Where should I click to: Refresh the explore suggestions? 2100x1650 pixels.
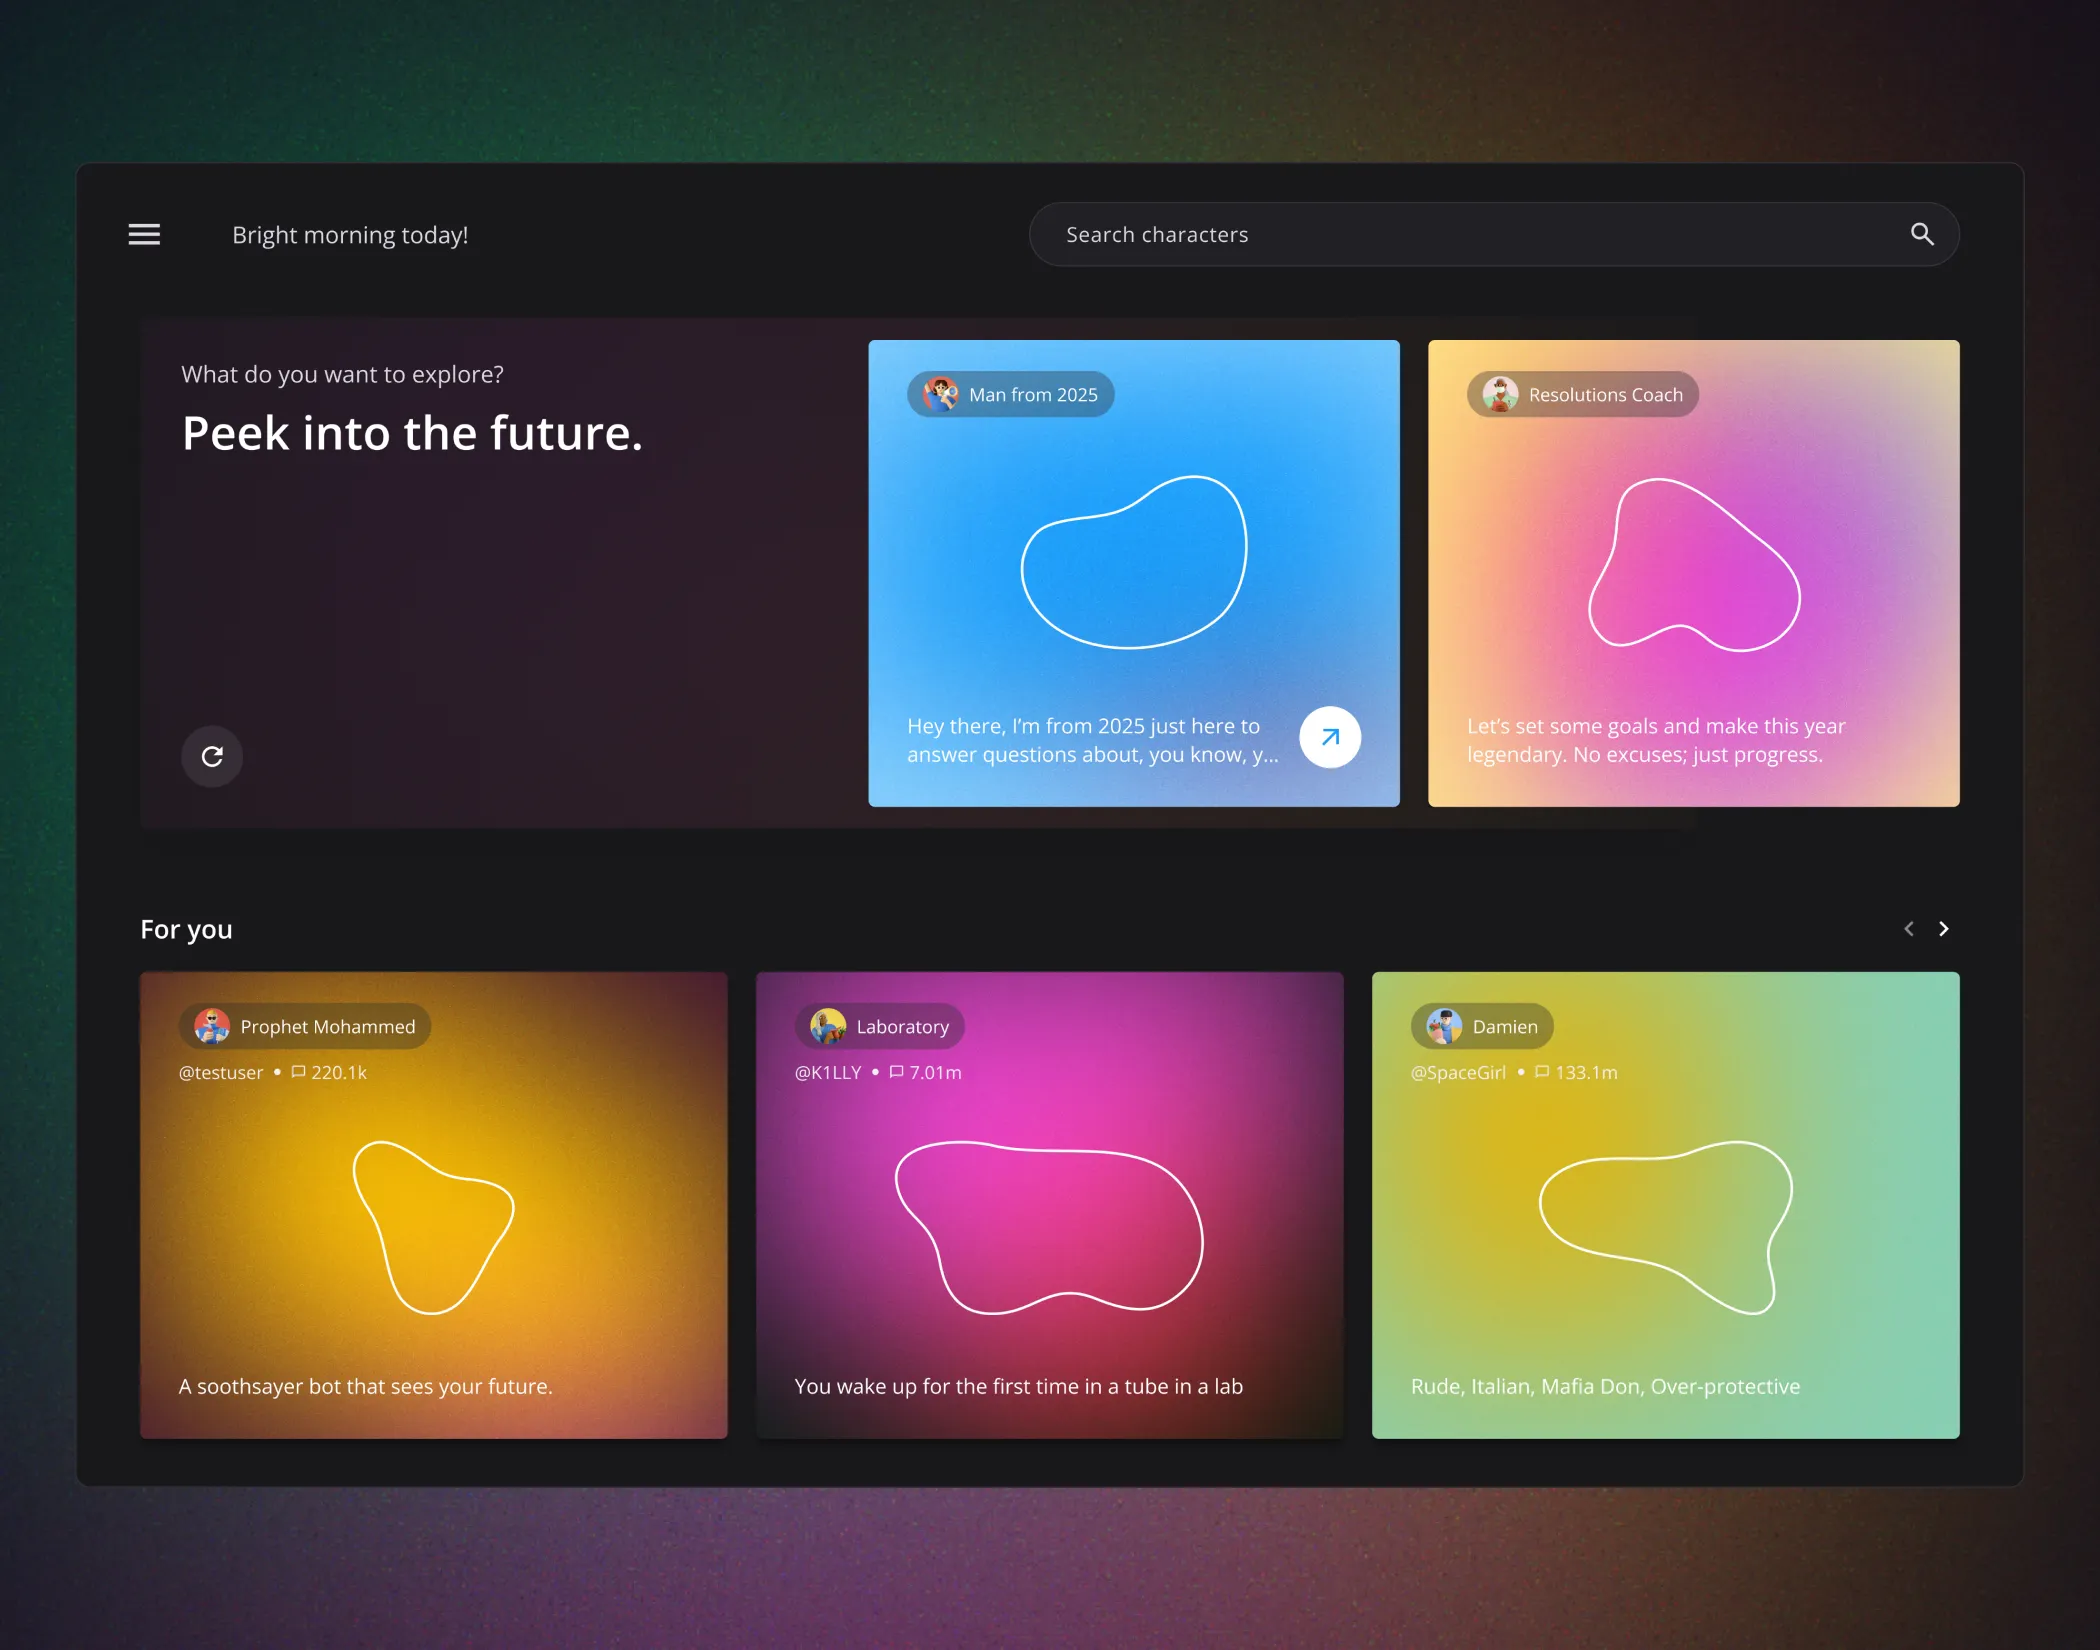(211, 757)
